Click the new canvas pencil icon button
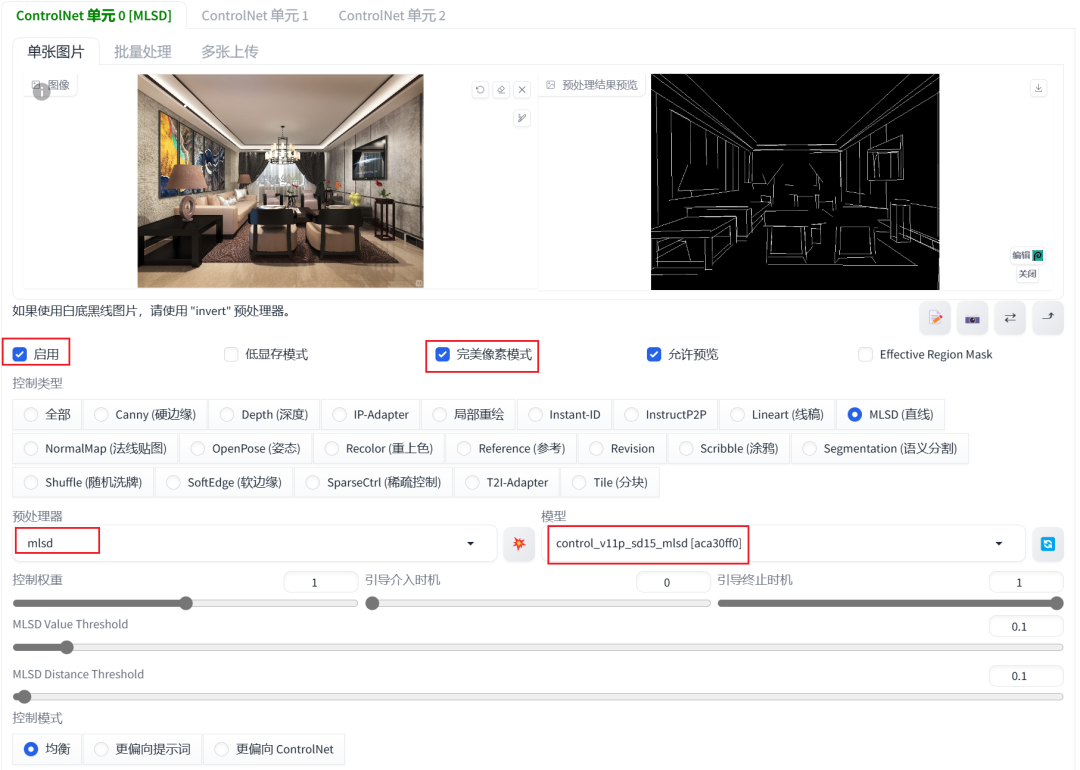Viewport: 1080px width, 770px height. click(935, 318)
